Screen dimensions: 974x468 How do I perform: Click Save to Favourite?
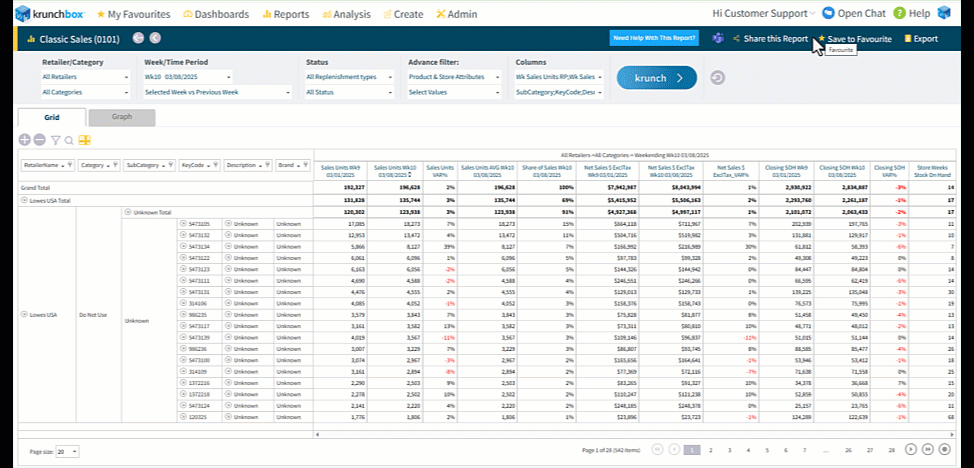[855, 39]
